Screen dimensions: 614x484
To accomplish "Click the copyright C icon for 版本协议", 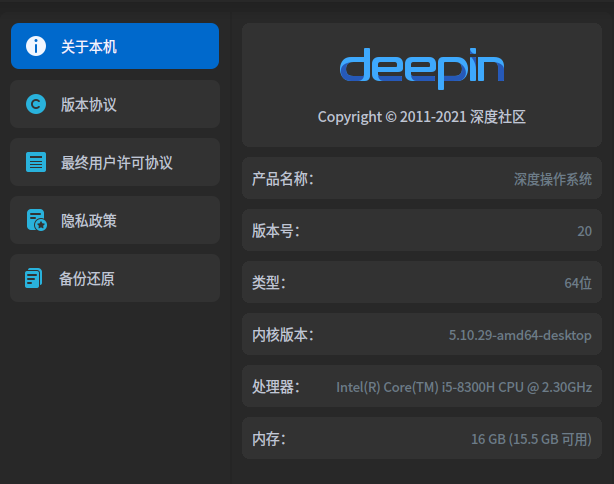I will point(36,104).
